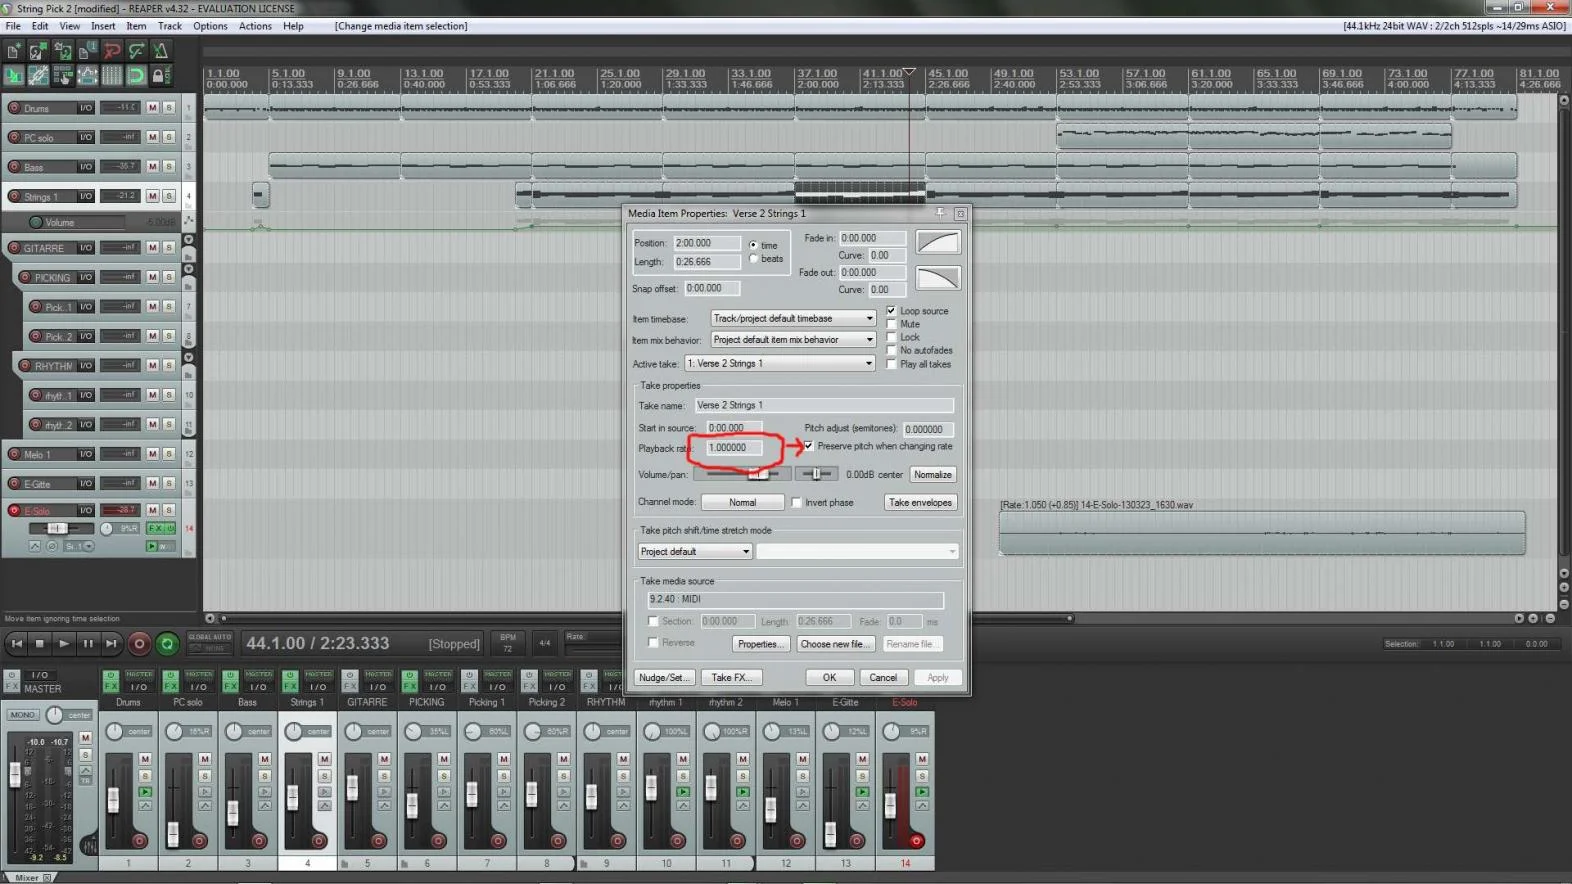The width and height of the screenshot is (1572, 884).
Task: Toggle the metronome icon in the toolbar
Action: tap(160, 50)
